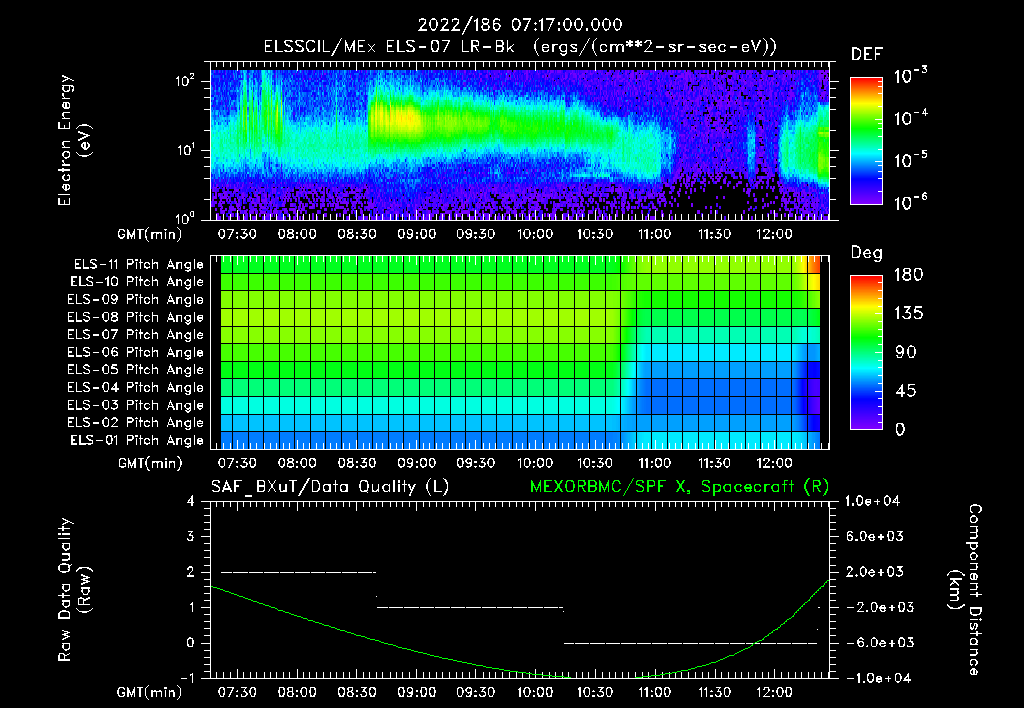Click the '6.0e+03' right axis tick
Image resolution: width=1024 pixels, height=708 pixels.
pos(875,536)
